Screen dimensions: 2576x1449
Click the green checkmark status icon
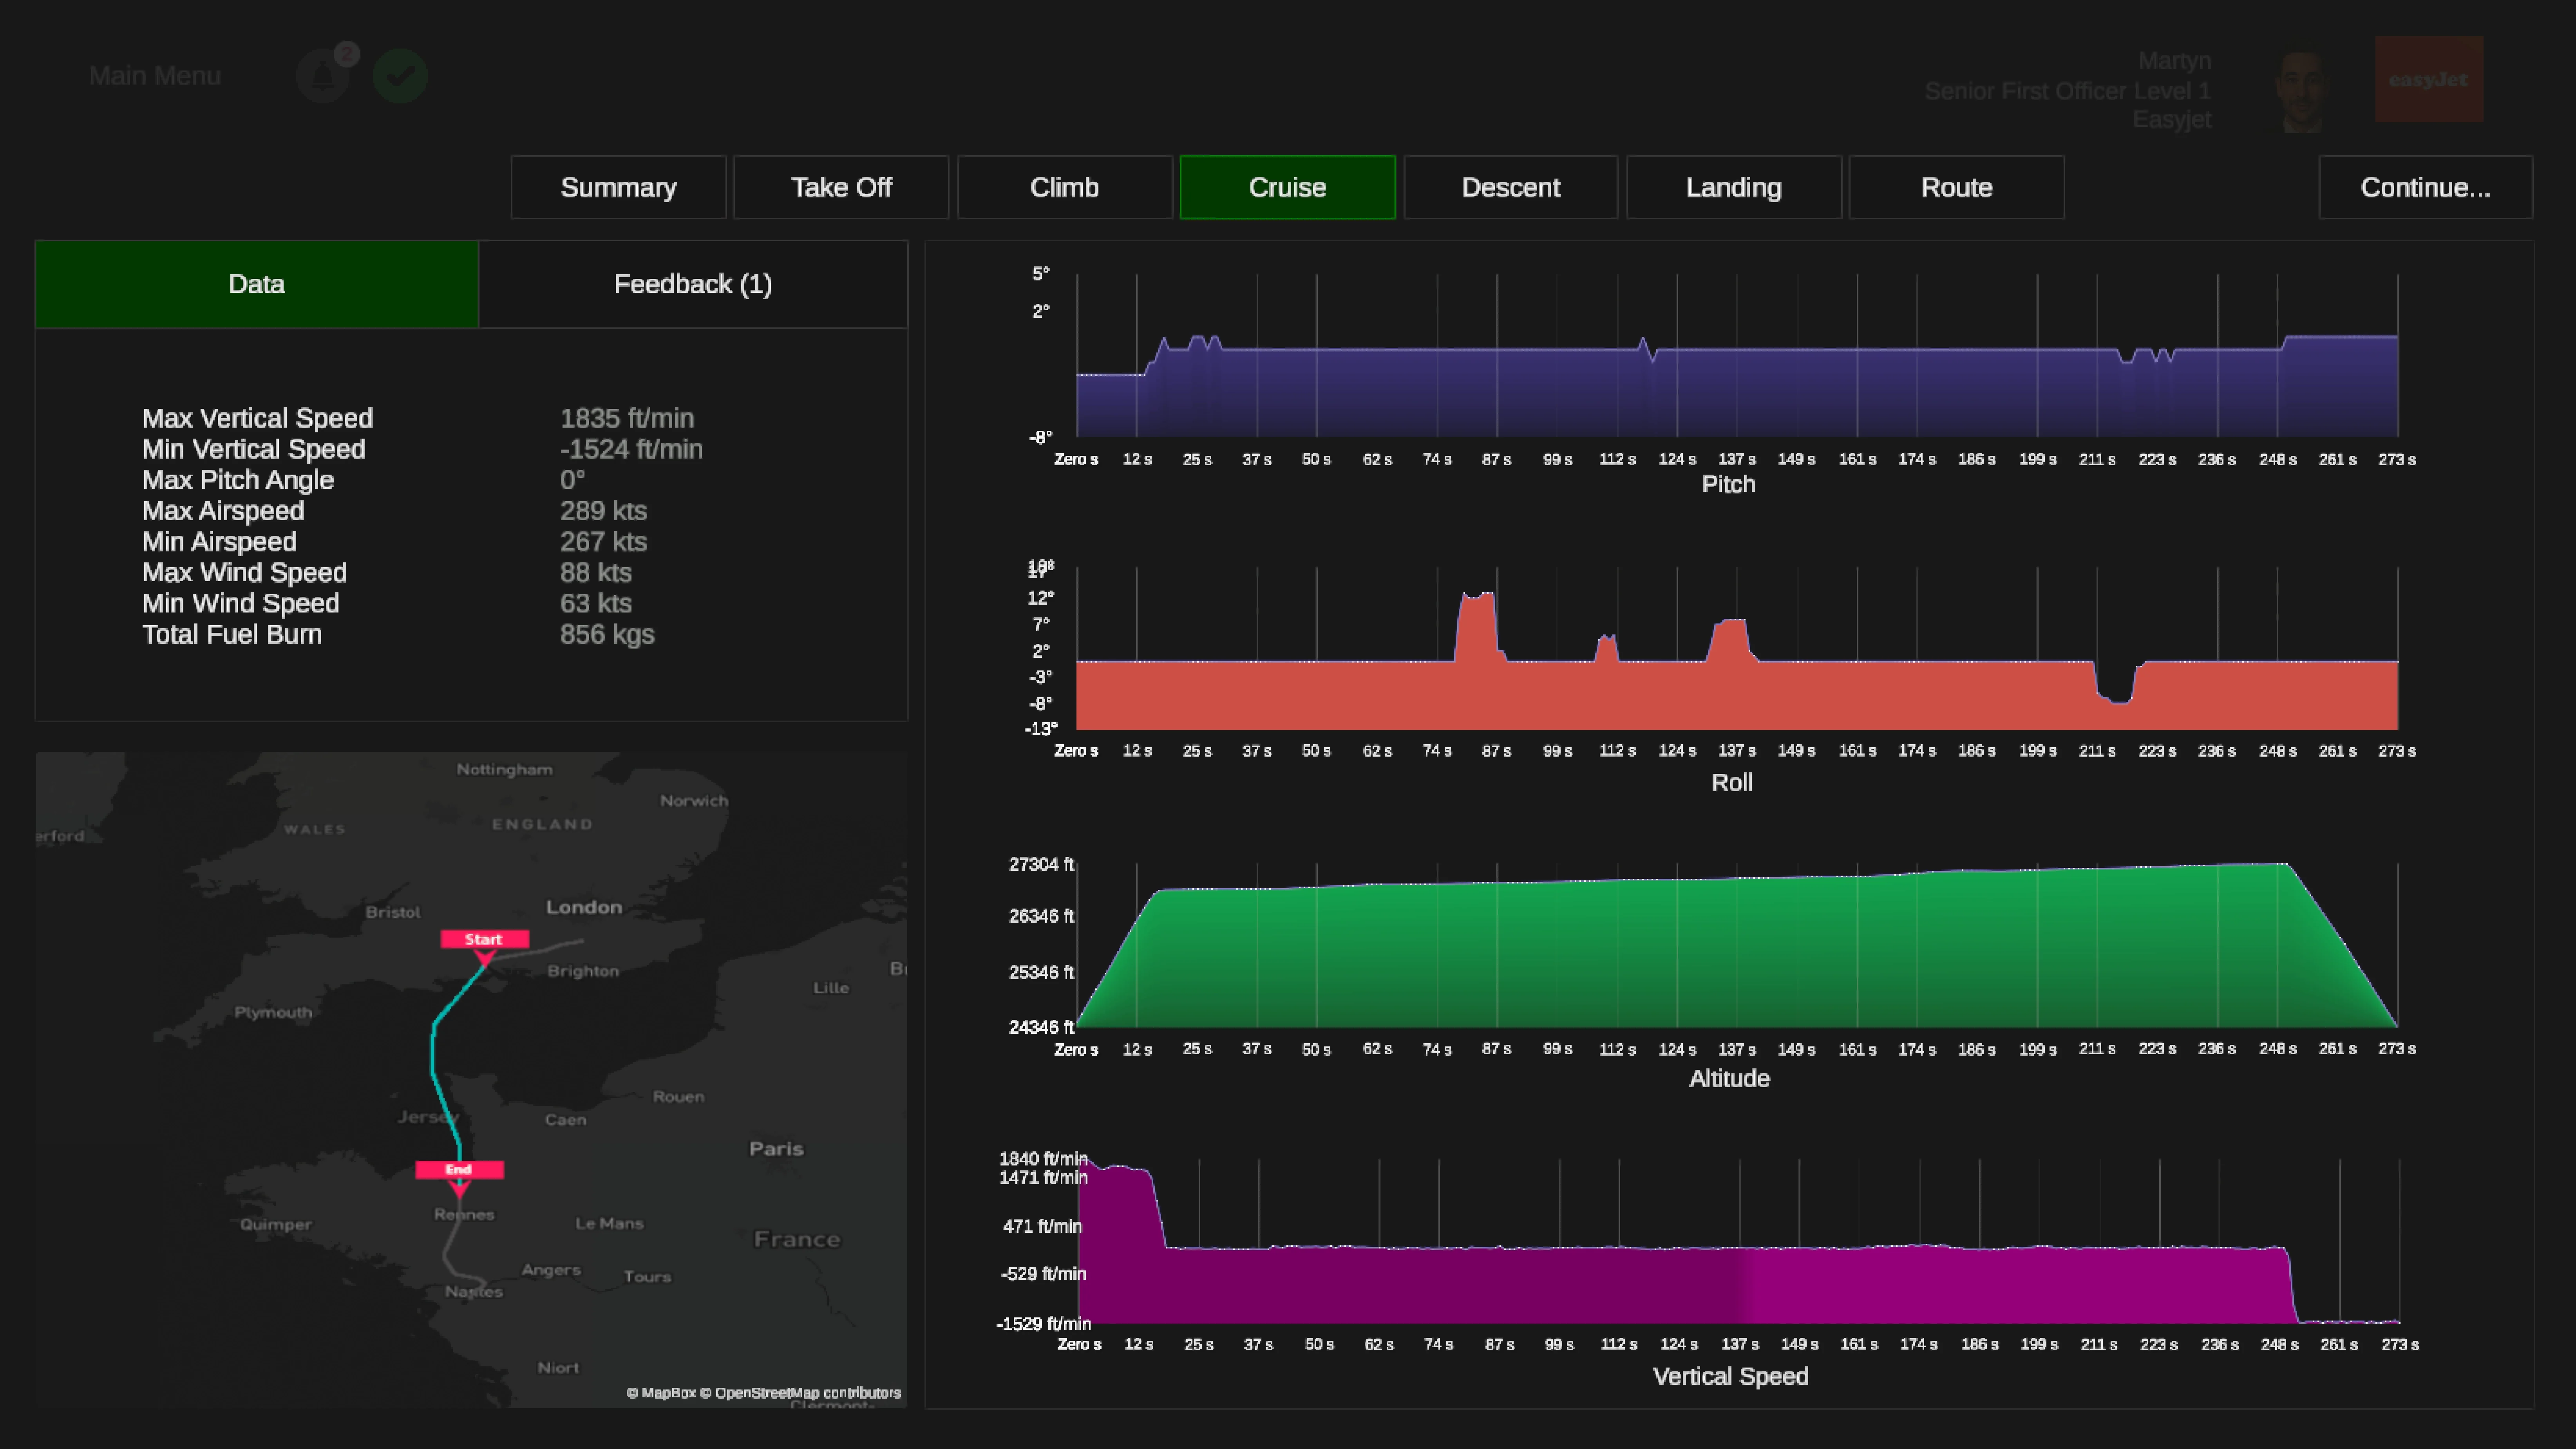point(400,76)
